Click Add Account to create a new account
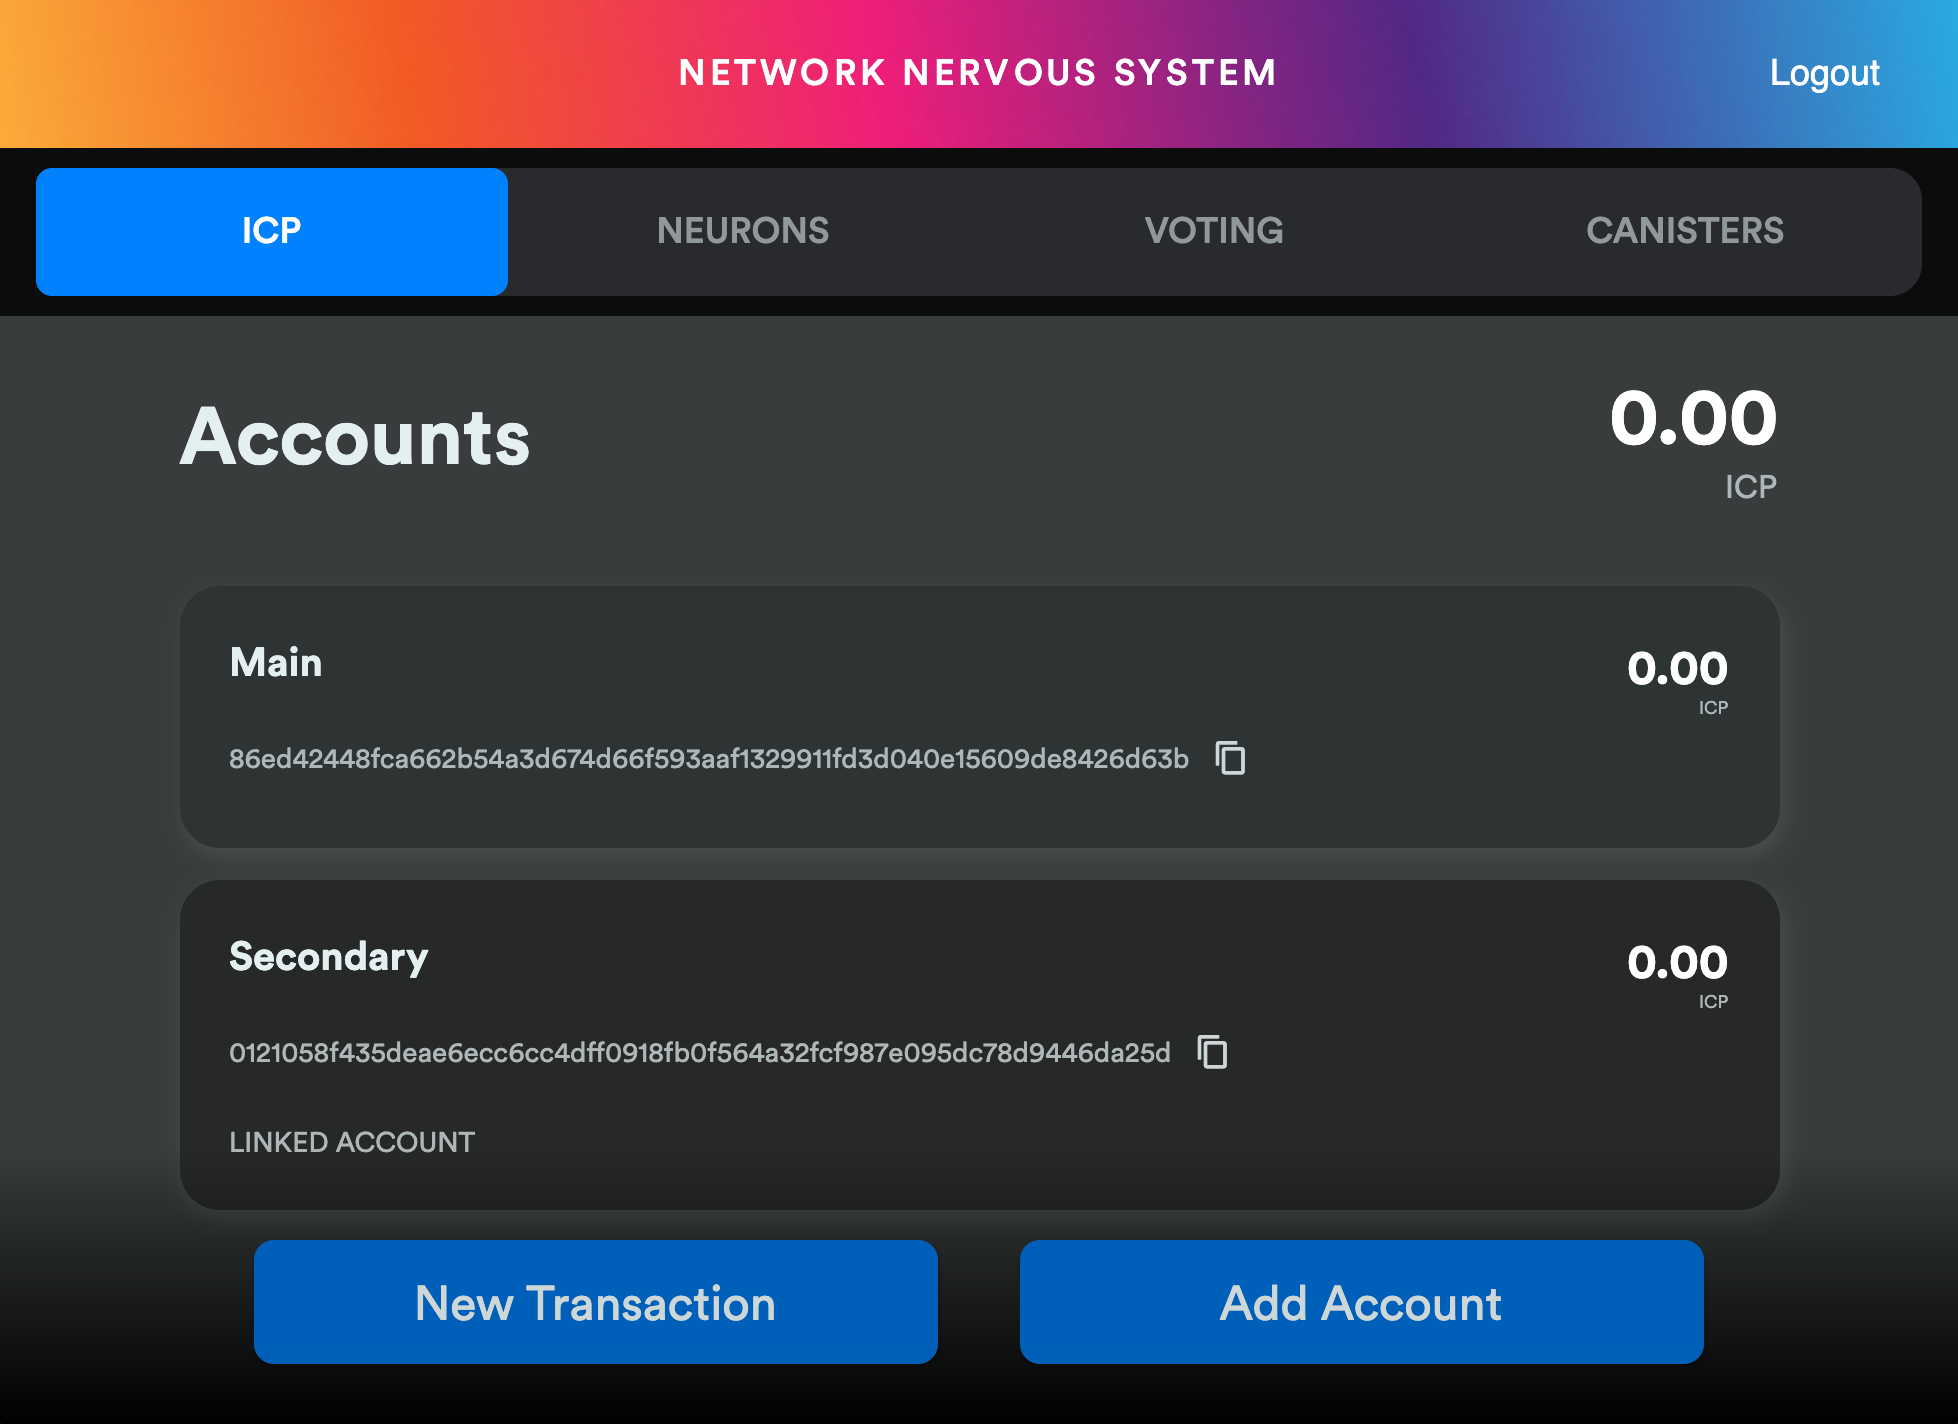1958x1424 pixels. coord(1360,1302)
